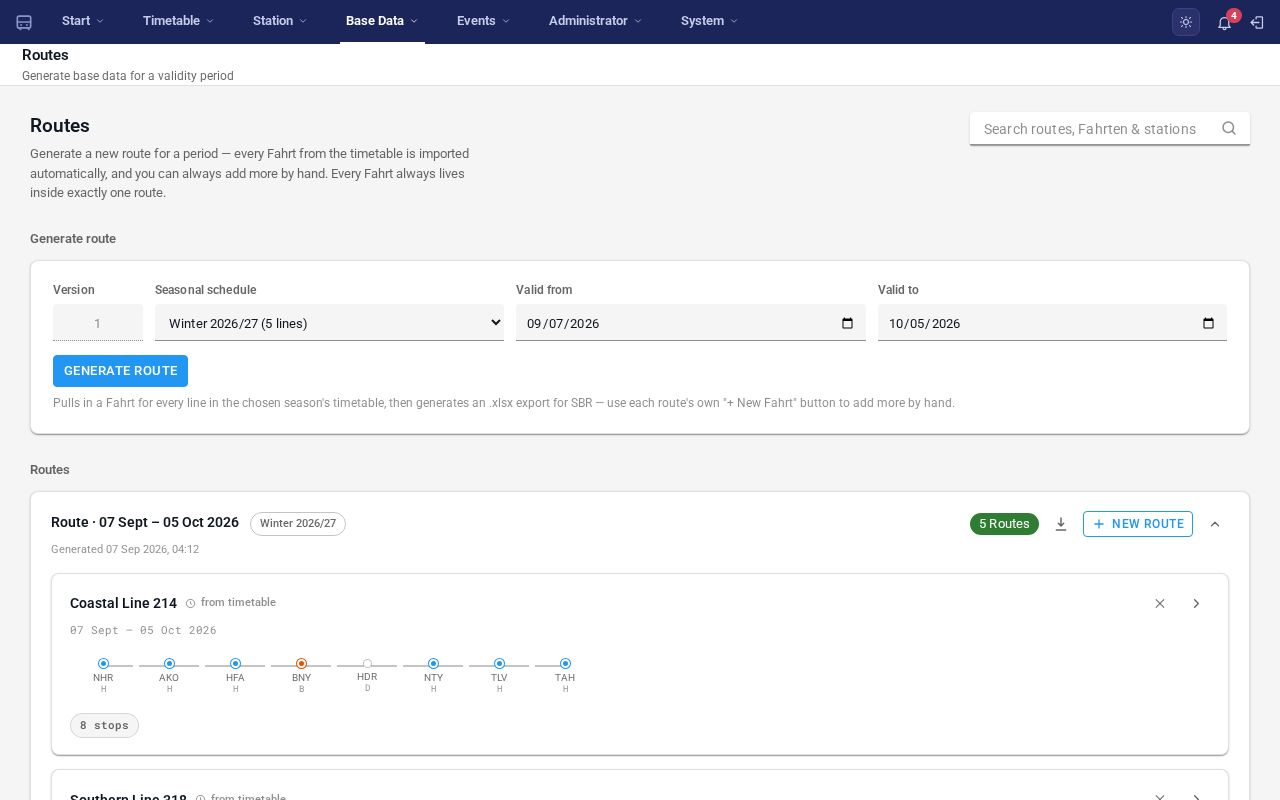Open the Valid from calendar picker icon
Screen dimensions: 1280x800
pos(847,323)
